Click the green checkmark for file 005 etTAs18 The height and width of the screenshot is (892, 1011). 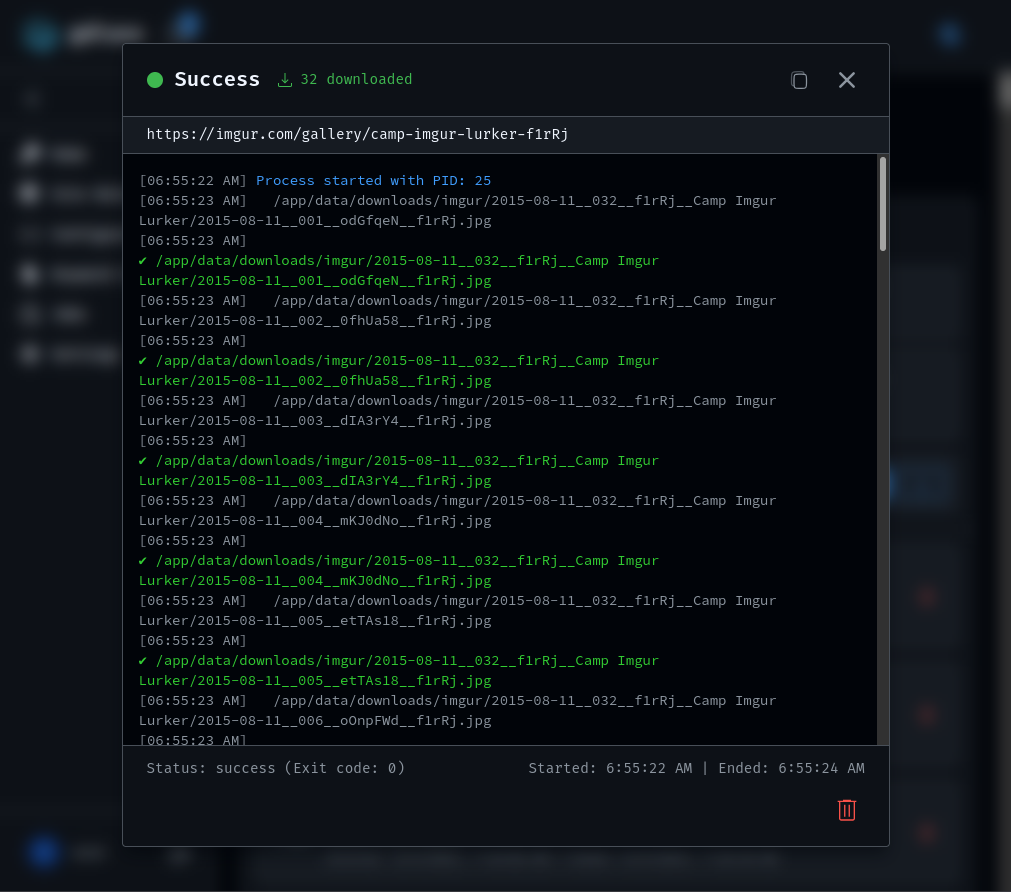pyautogui.click(x=143, y=660)
